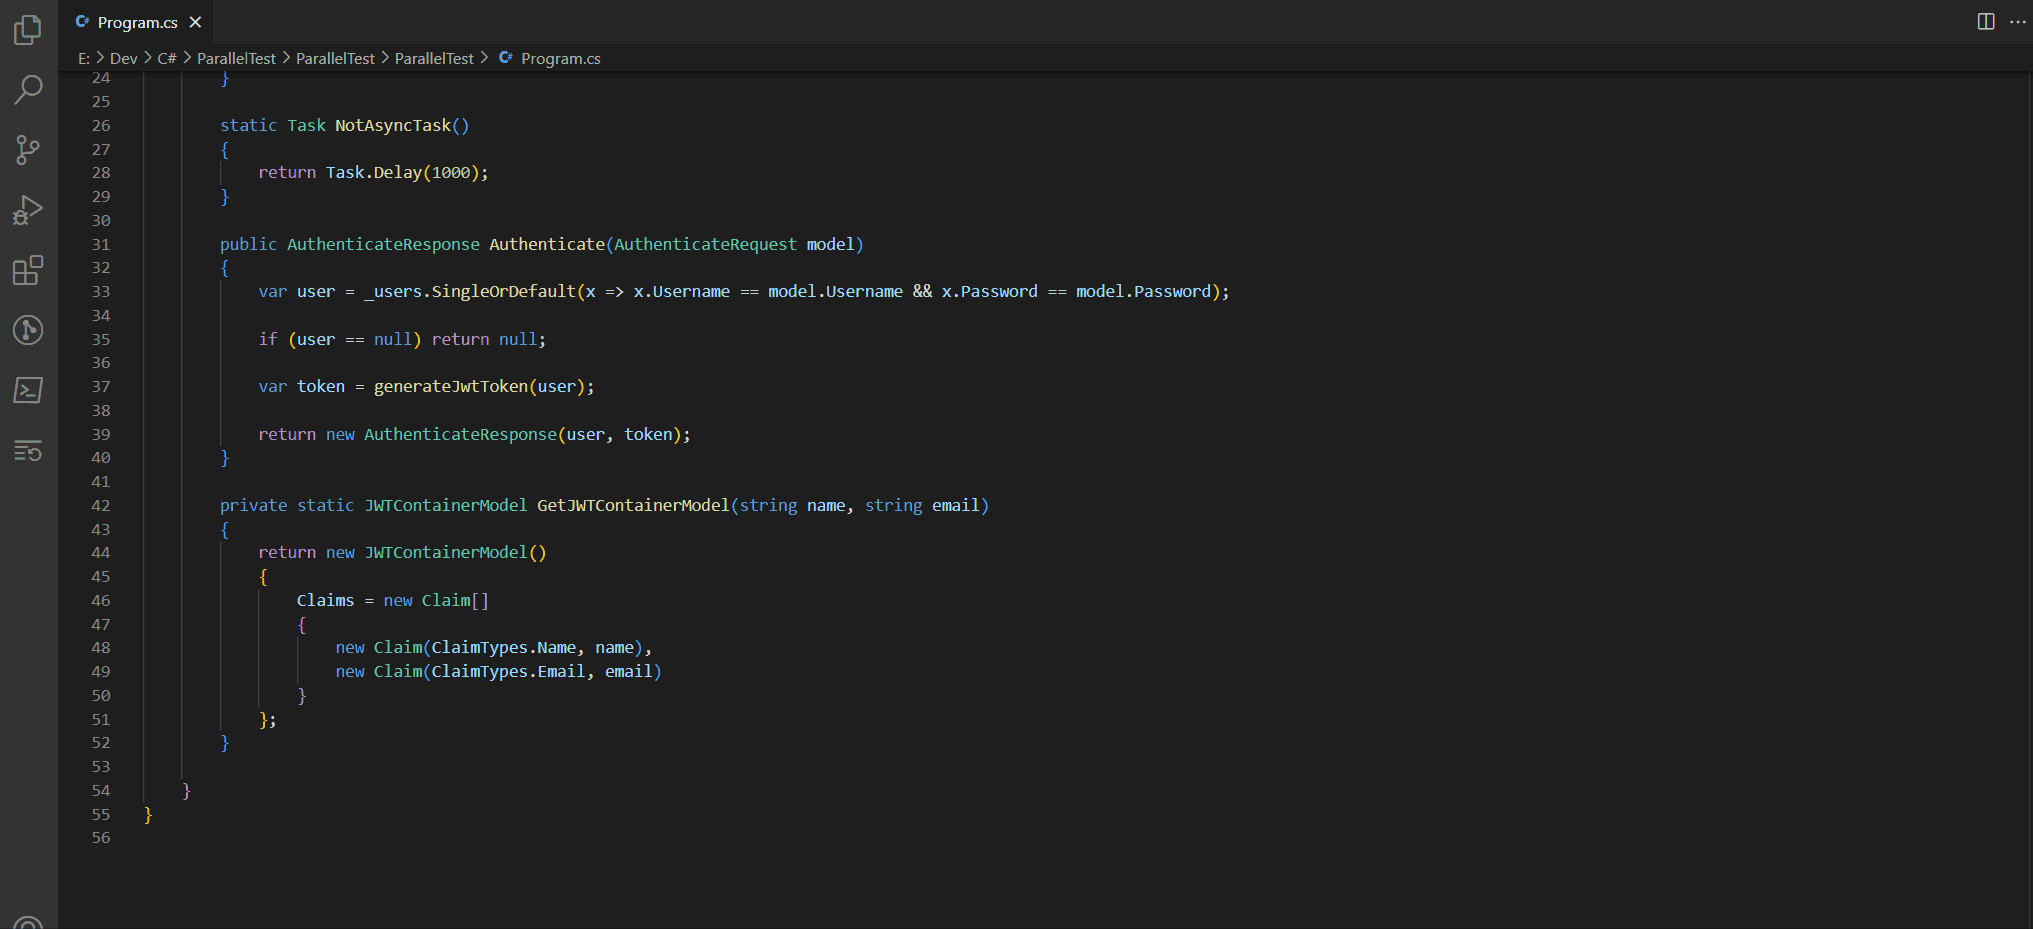Split the editor to the right

[x=1986, y=22]
